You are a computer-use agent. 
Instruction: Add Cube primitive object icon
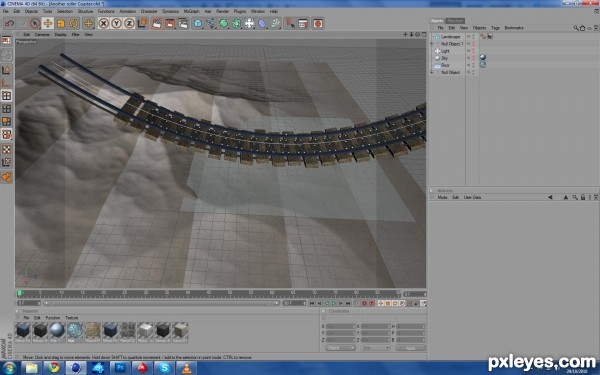197,23
